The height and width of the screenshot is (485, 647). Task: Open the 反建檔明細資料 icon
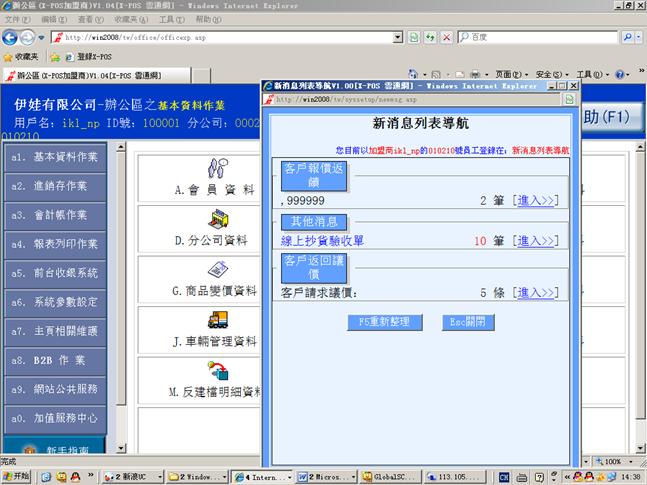(218, 370)
